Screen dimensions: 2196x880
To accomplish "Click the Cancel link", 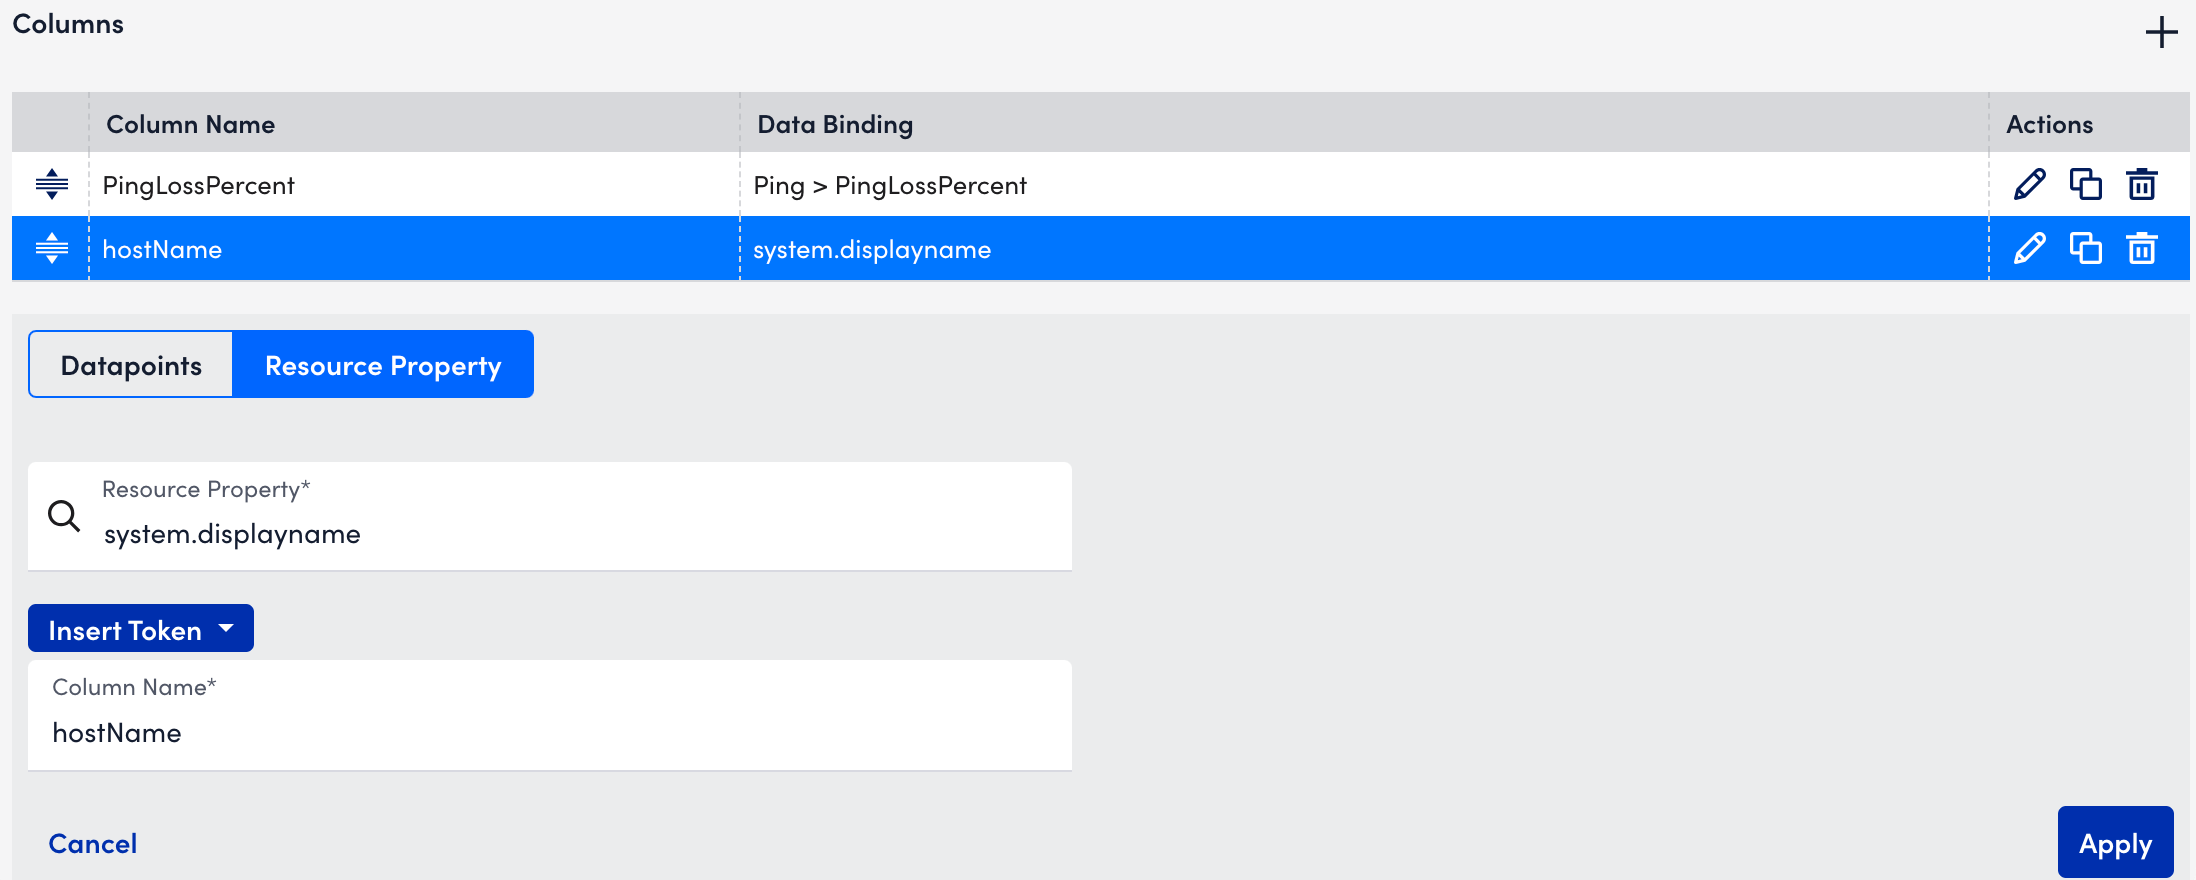I will tap(93, 844).
